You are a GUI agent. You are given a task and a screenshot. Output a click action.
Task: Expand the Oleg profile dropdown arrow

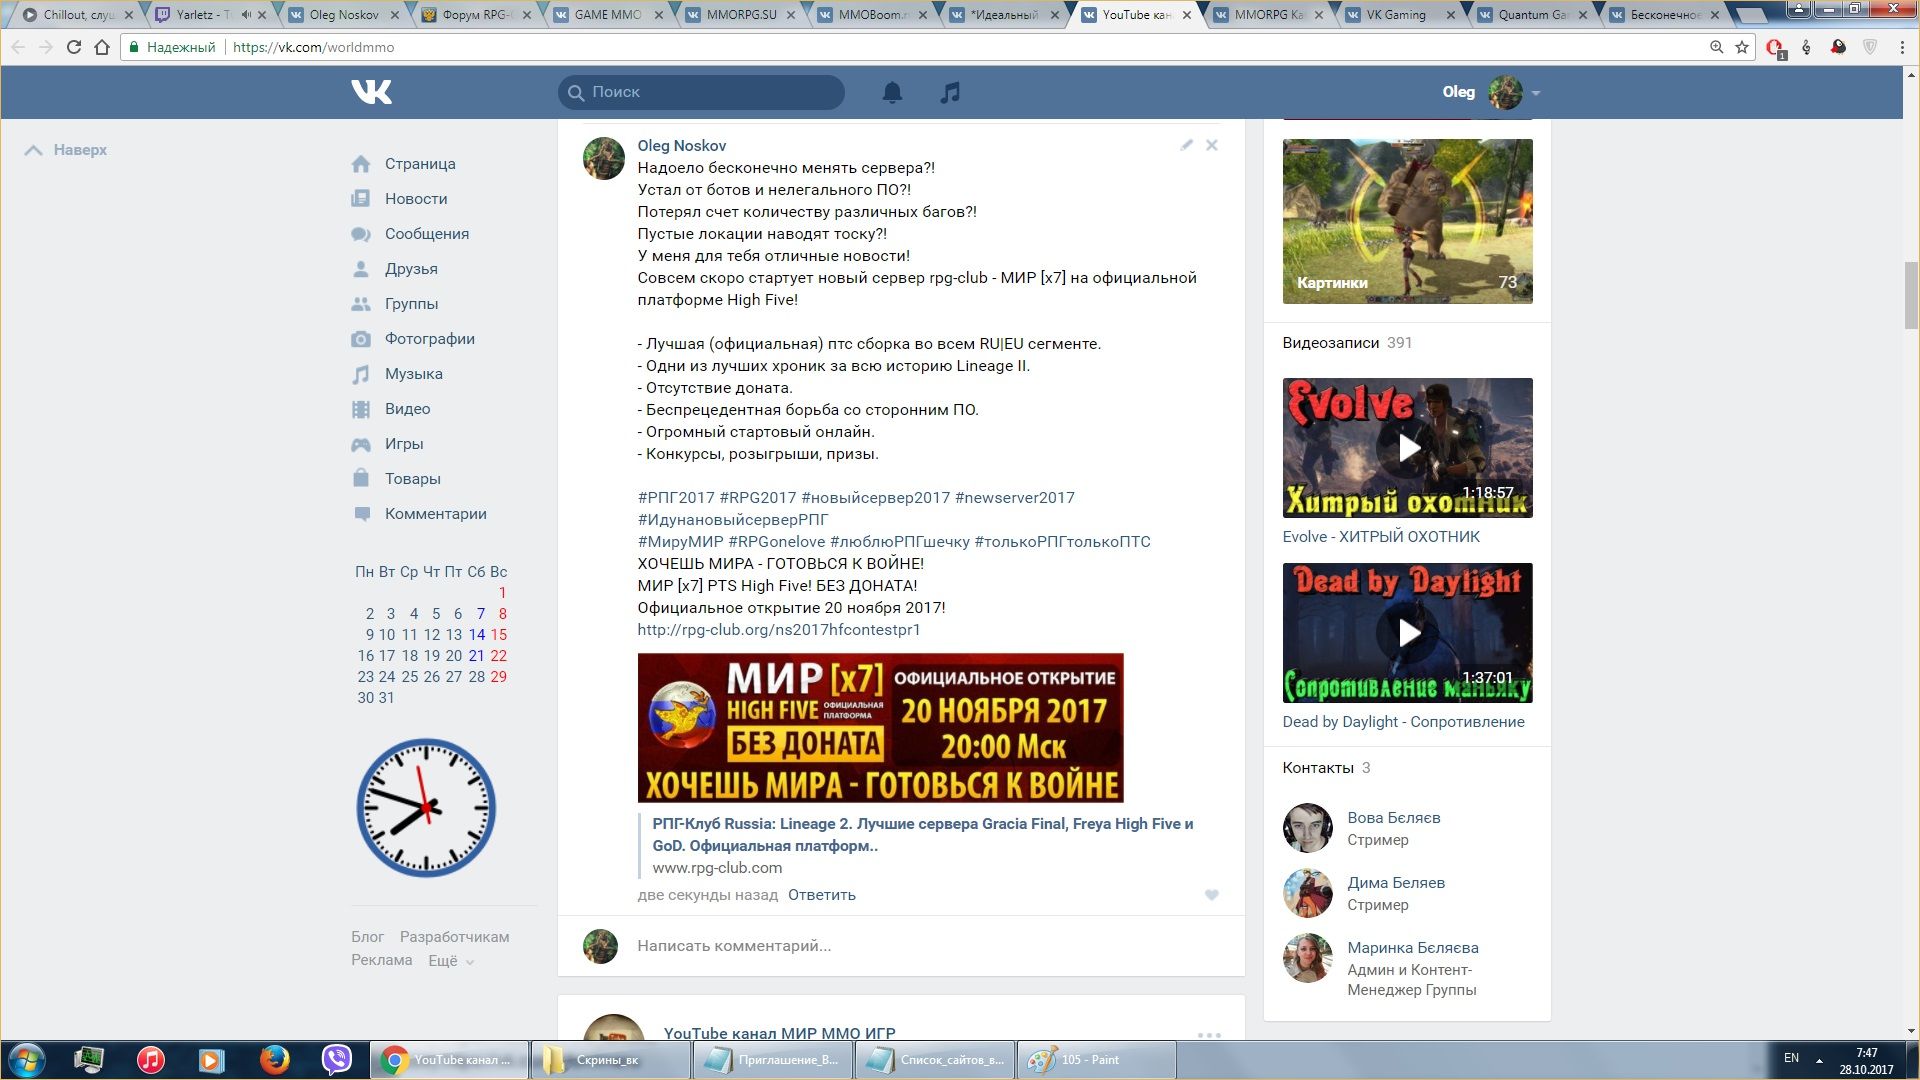click(x=1536, y=93)
